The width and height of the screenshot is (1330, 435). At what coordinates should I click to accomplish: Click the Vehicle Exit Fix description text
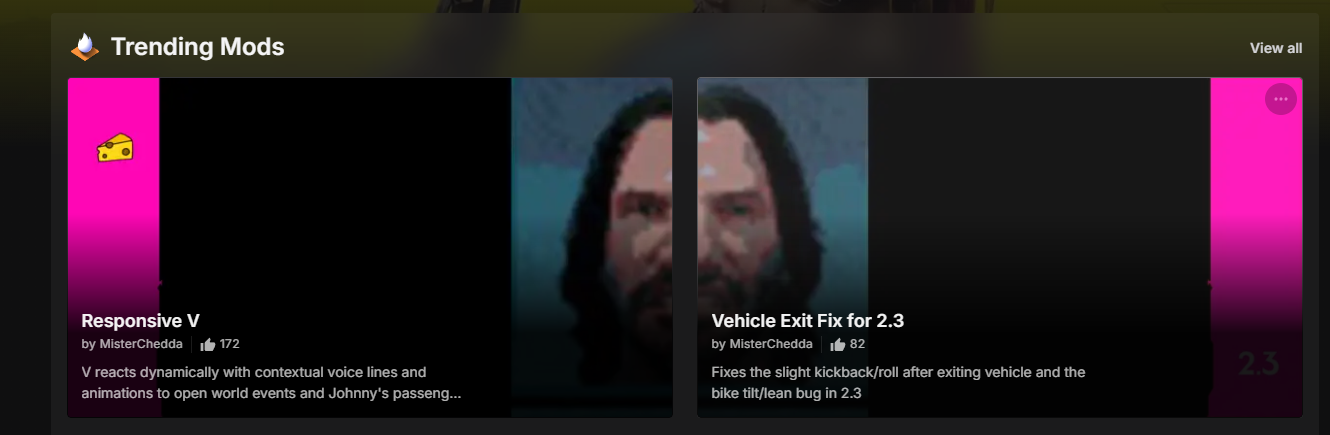coord(898,382)
